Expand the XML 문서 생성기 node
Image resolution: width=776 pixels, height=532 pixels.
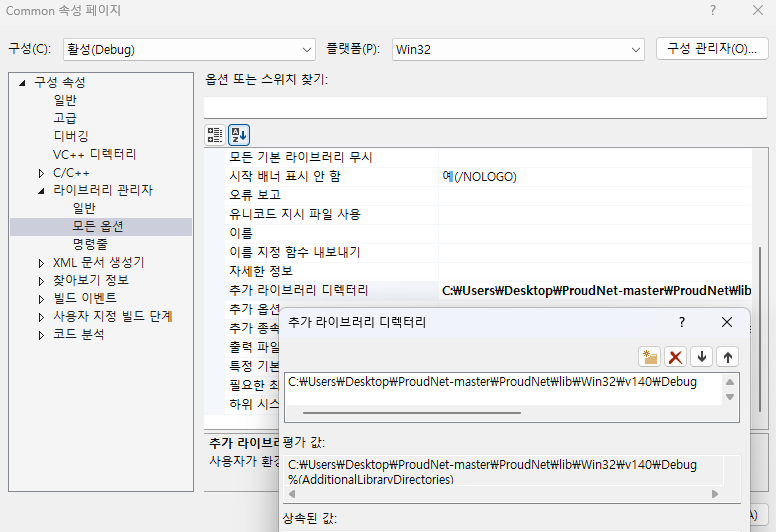click(41, 262)
